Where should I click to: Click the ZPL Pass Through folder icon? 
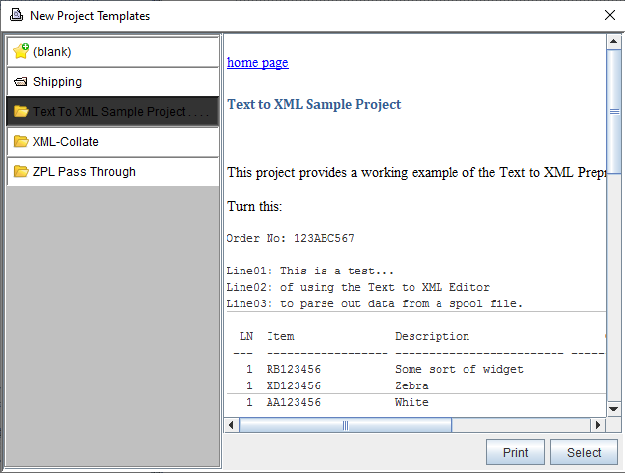coord(21,171)
